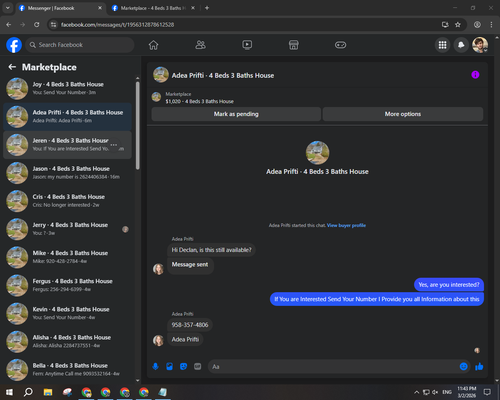Open the Facebook logo home link

pos(14,45)
